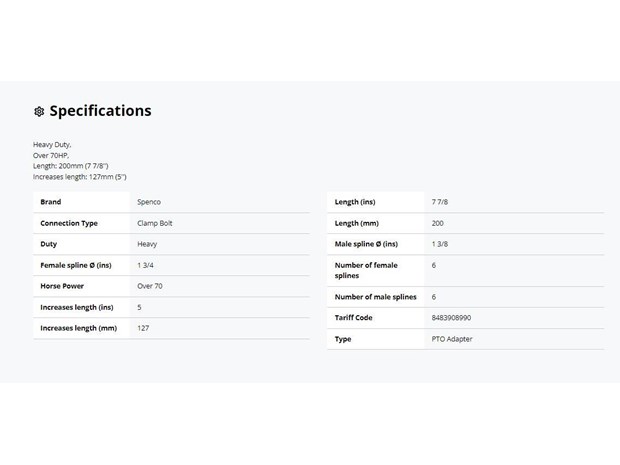Viewport: 620px width, 465px height.
Task: Select the Tariff Code number 8483908990
Action: click(451, 318)
